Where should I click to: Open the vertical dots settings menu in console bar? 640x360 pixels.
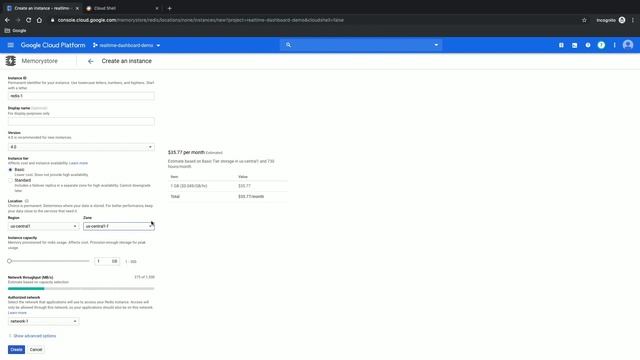click(x=614, y=45)
